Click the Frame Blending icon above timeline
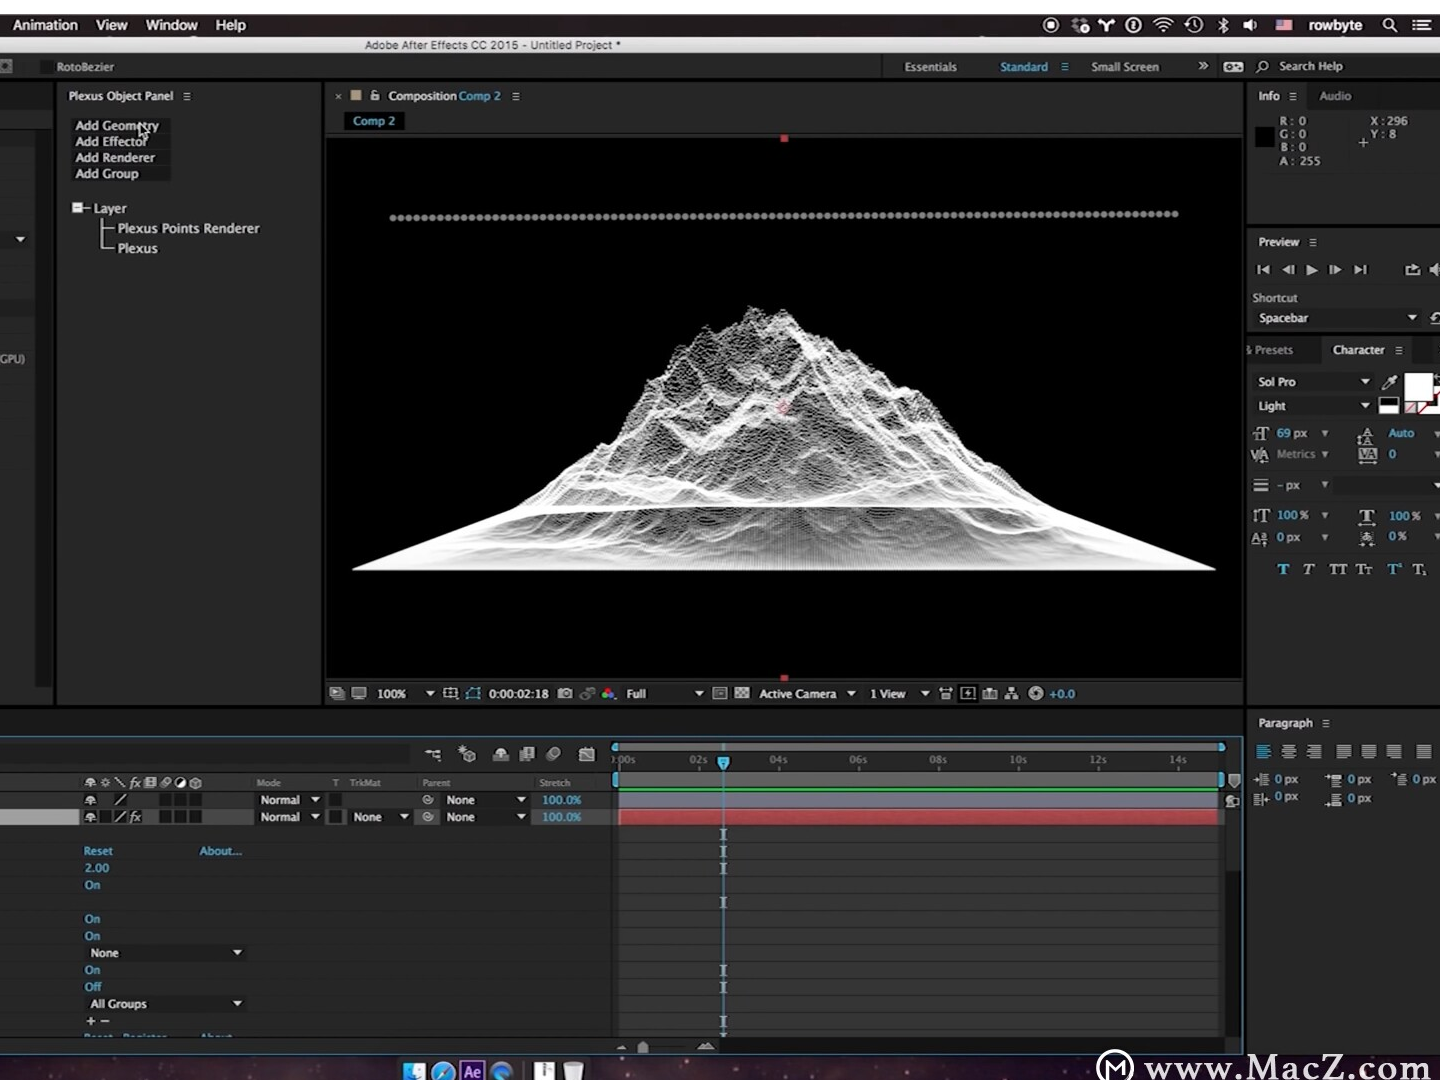The width and height of the screenshot is (1440, 1080). 528,755
